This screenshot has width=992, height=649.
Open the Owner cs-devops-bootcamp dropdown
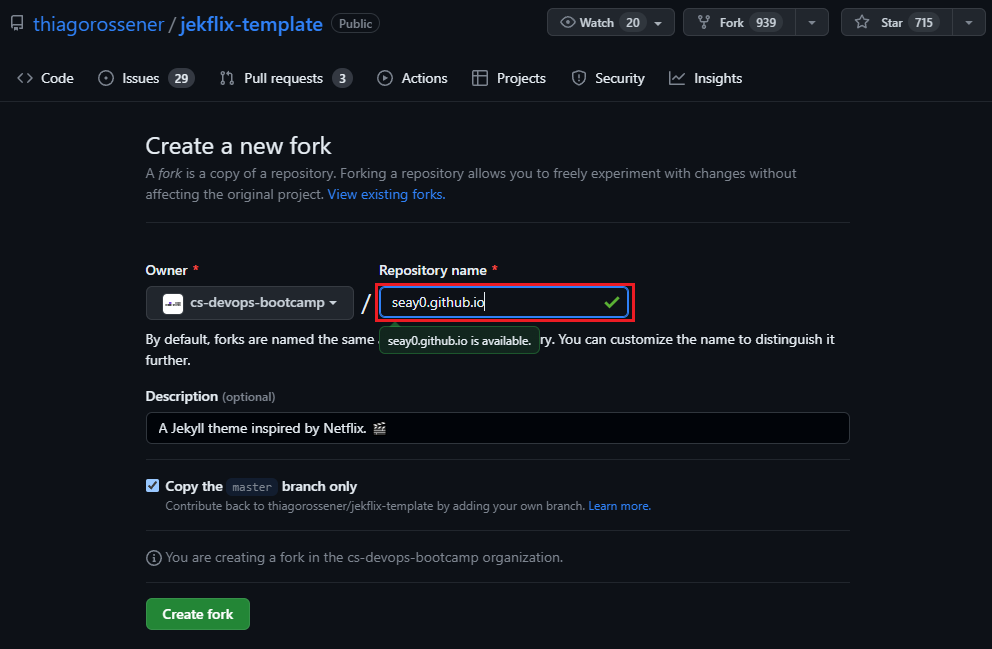pyautogui.click(x=250, y=303)
